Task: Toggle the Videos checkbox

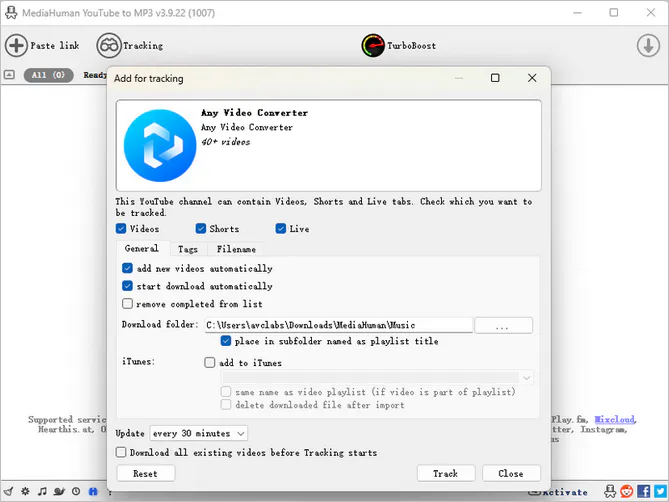Action: (x=121, y=229)
